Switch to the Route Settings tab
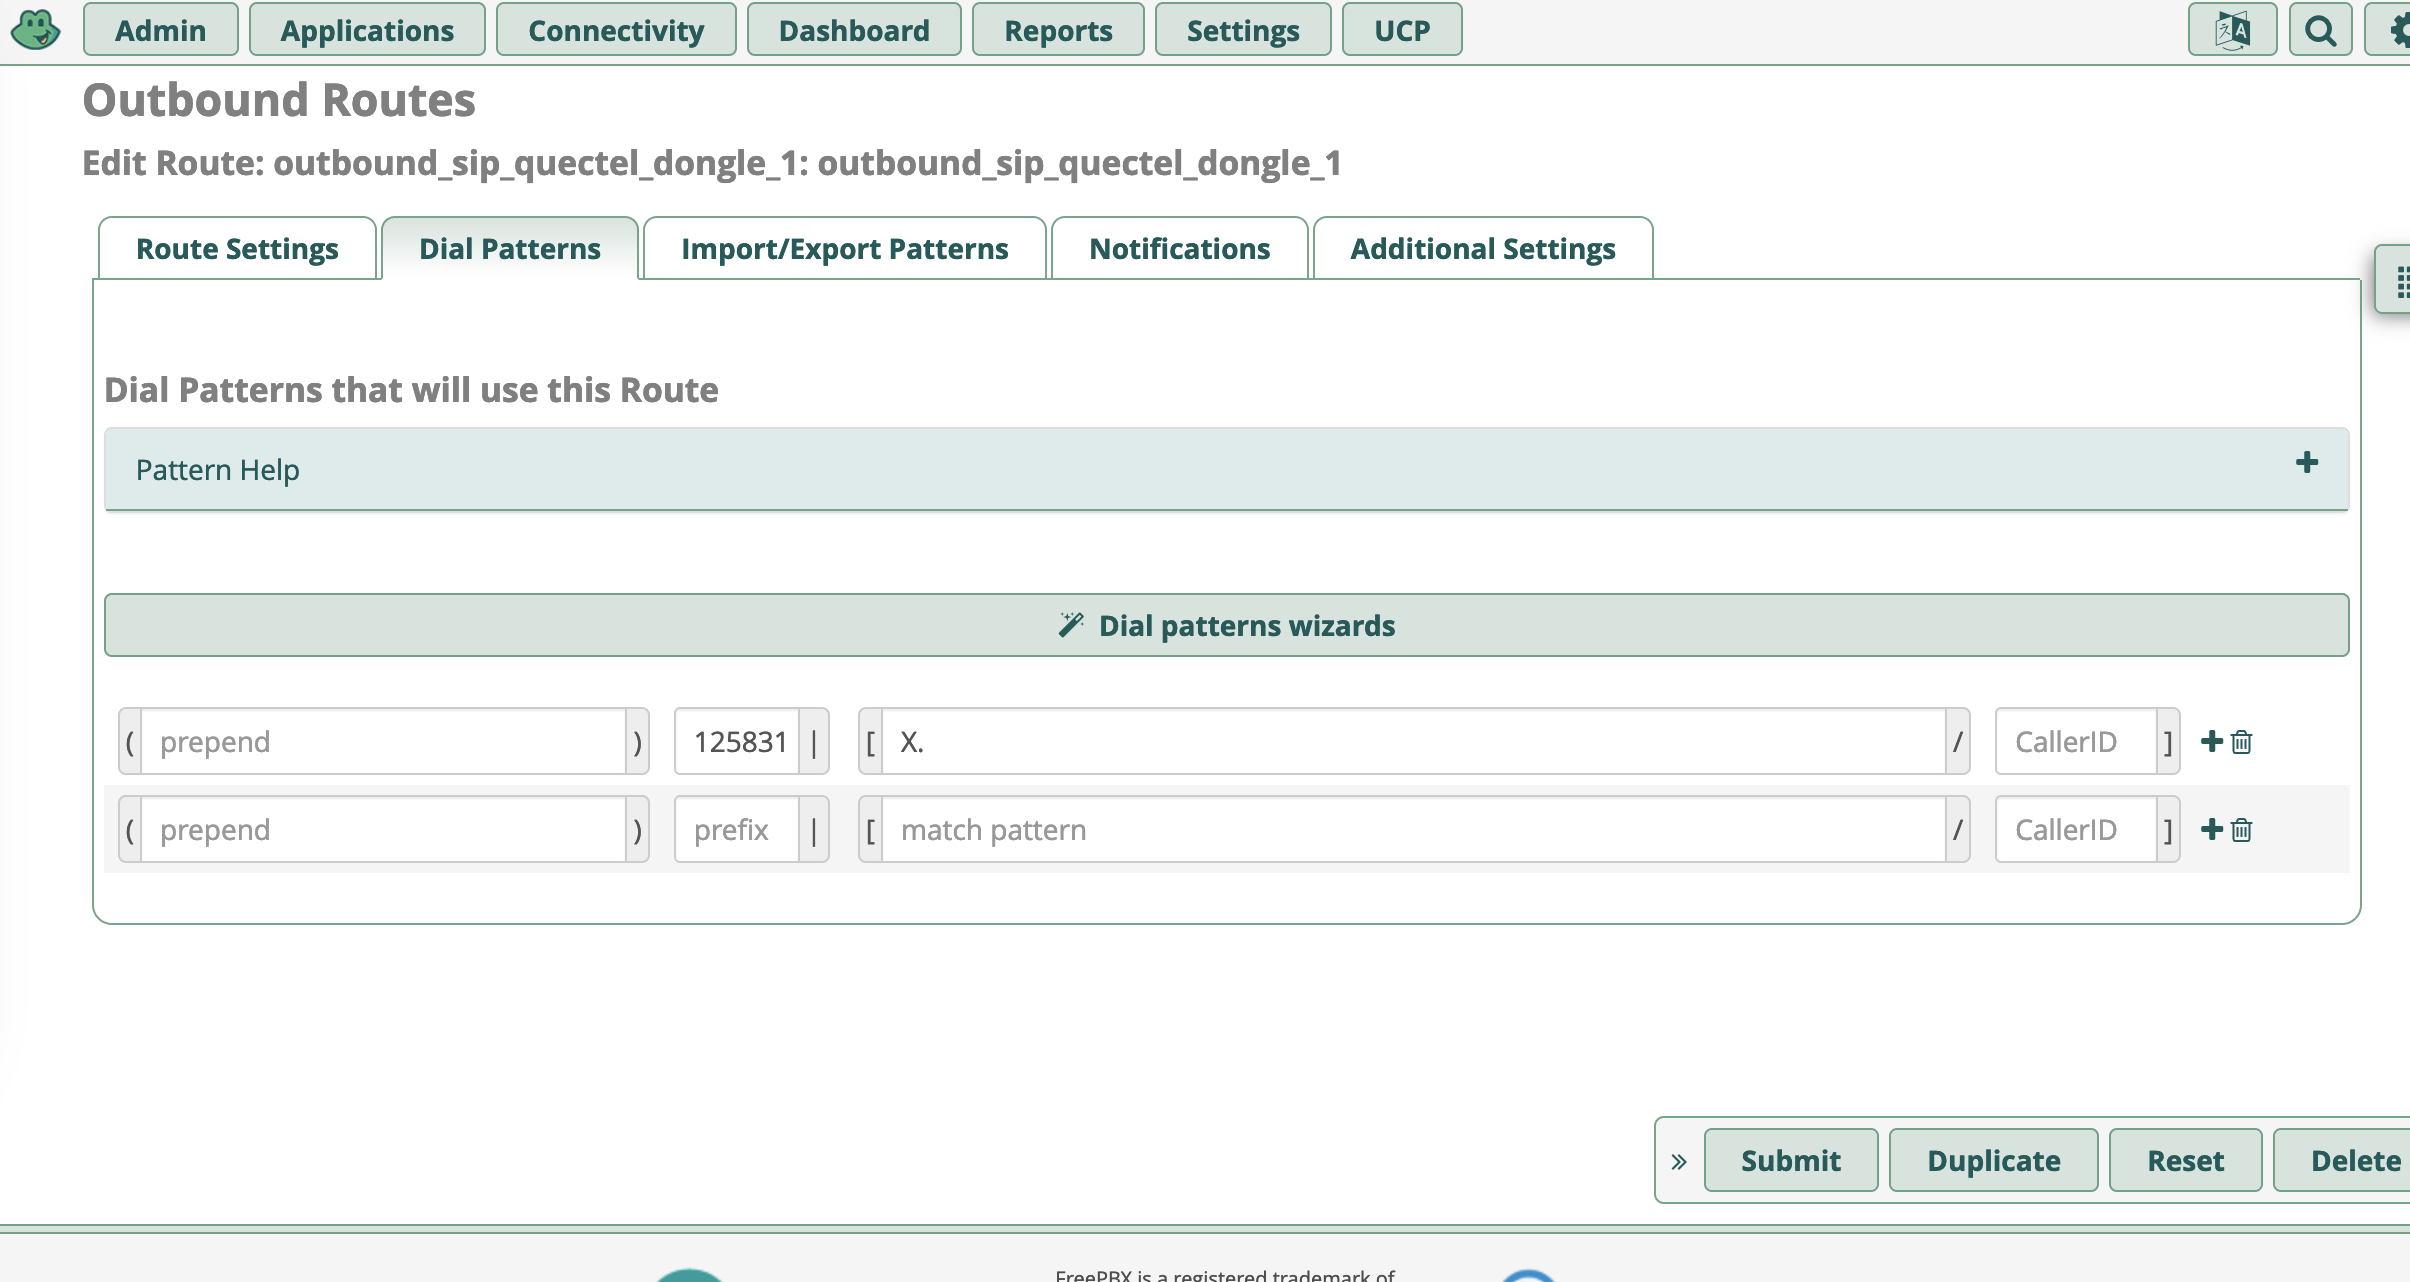The height and width of the screenshot is (1282, 2410). (237, 248)
